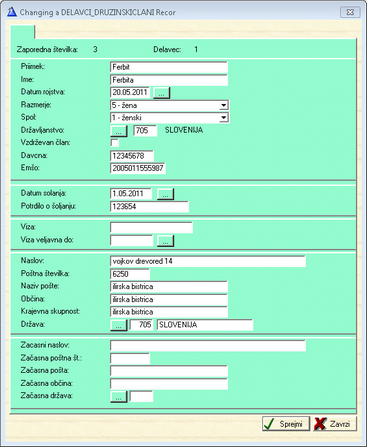Click the Zavrzi discard button

[x=335, y=424]
